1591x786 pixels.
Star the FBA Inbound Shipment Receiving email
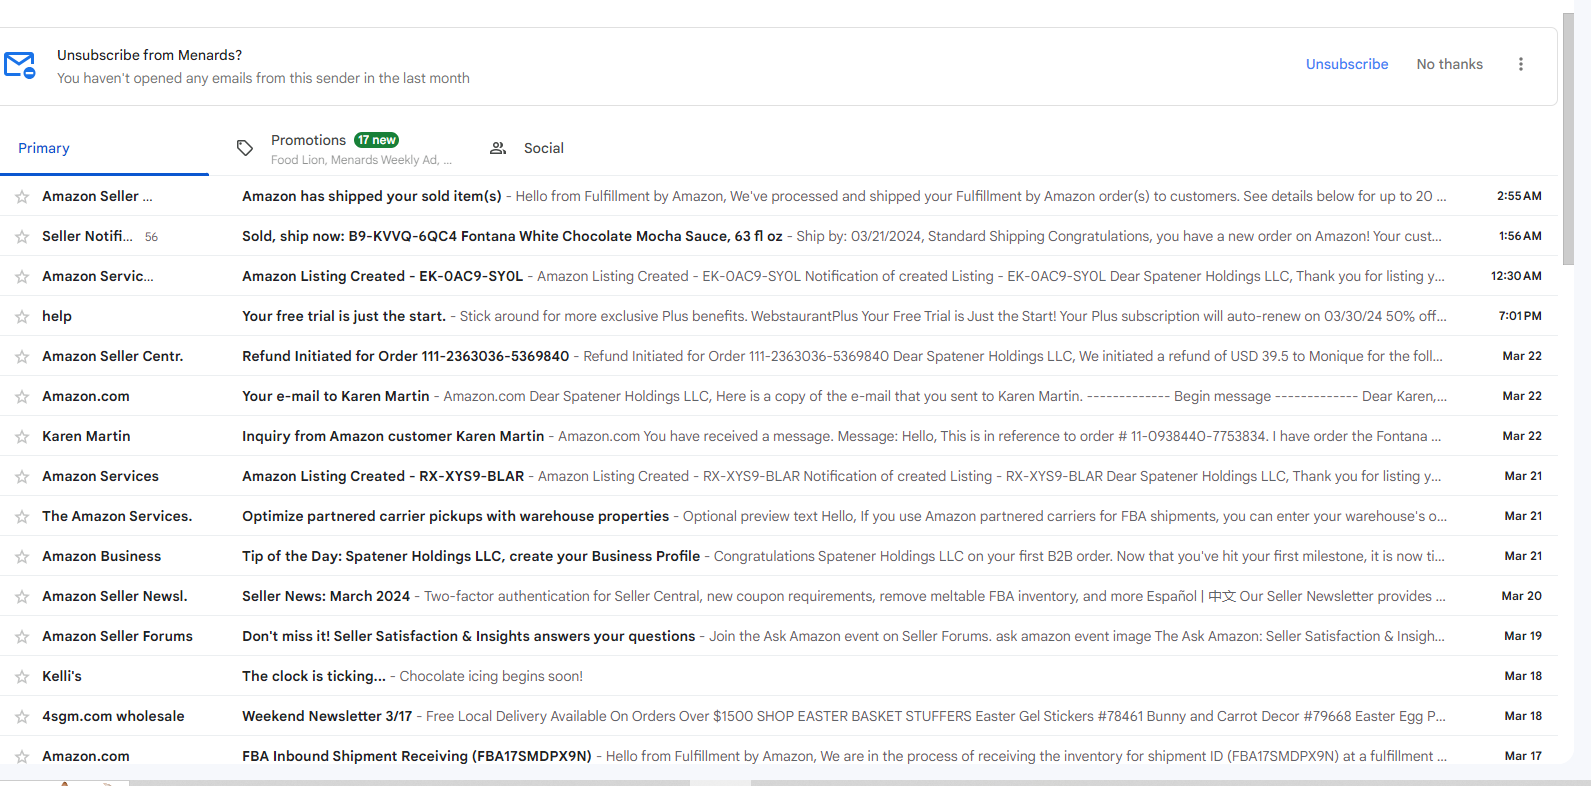click(x=22, y=757)
